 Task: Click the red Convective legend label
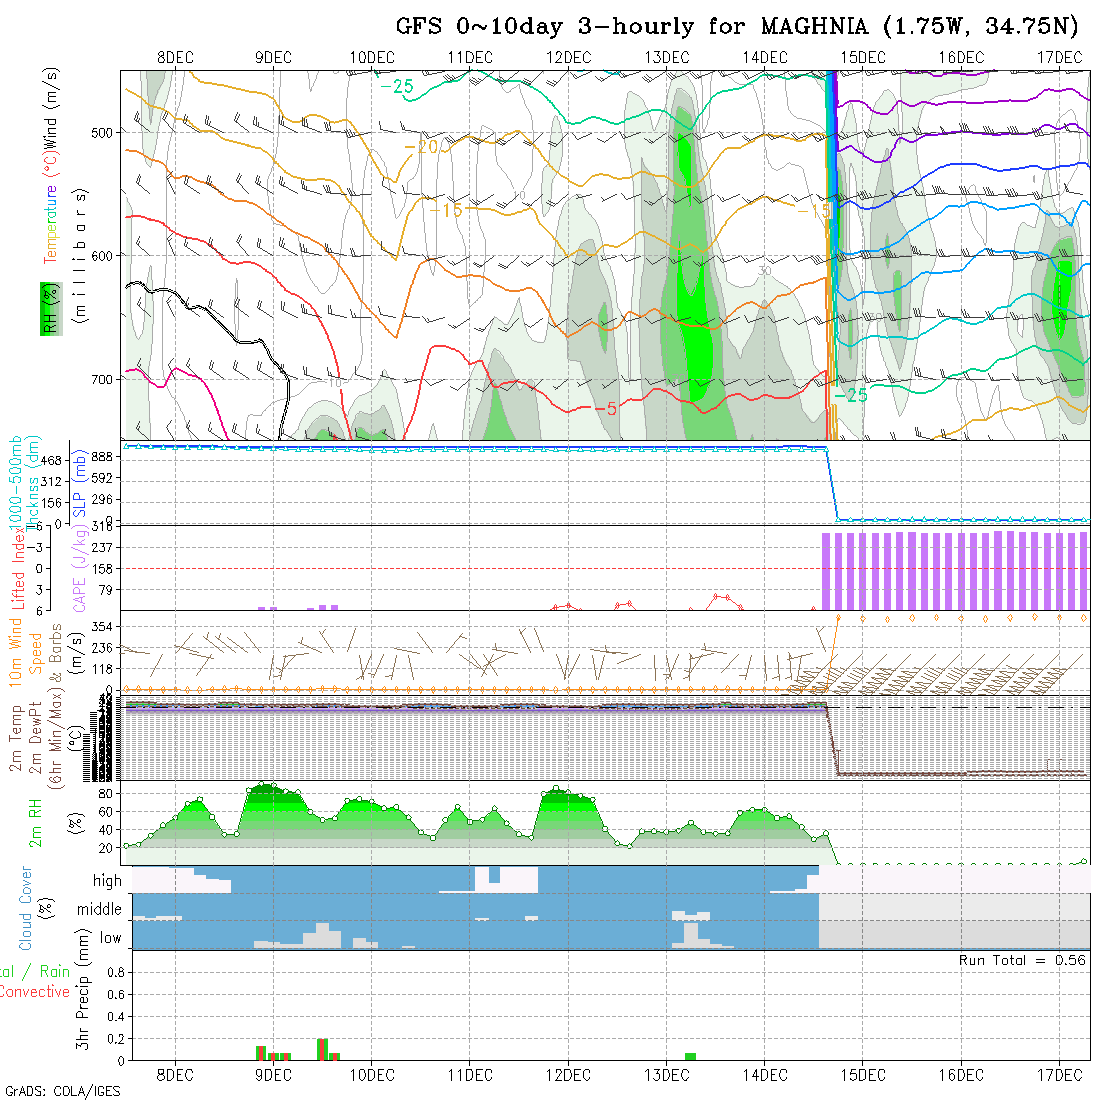(x=35, y=992)
